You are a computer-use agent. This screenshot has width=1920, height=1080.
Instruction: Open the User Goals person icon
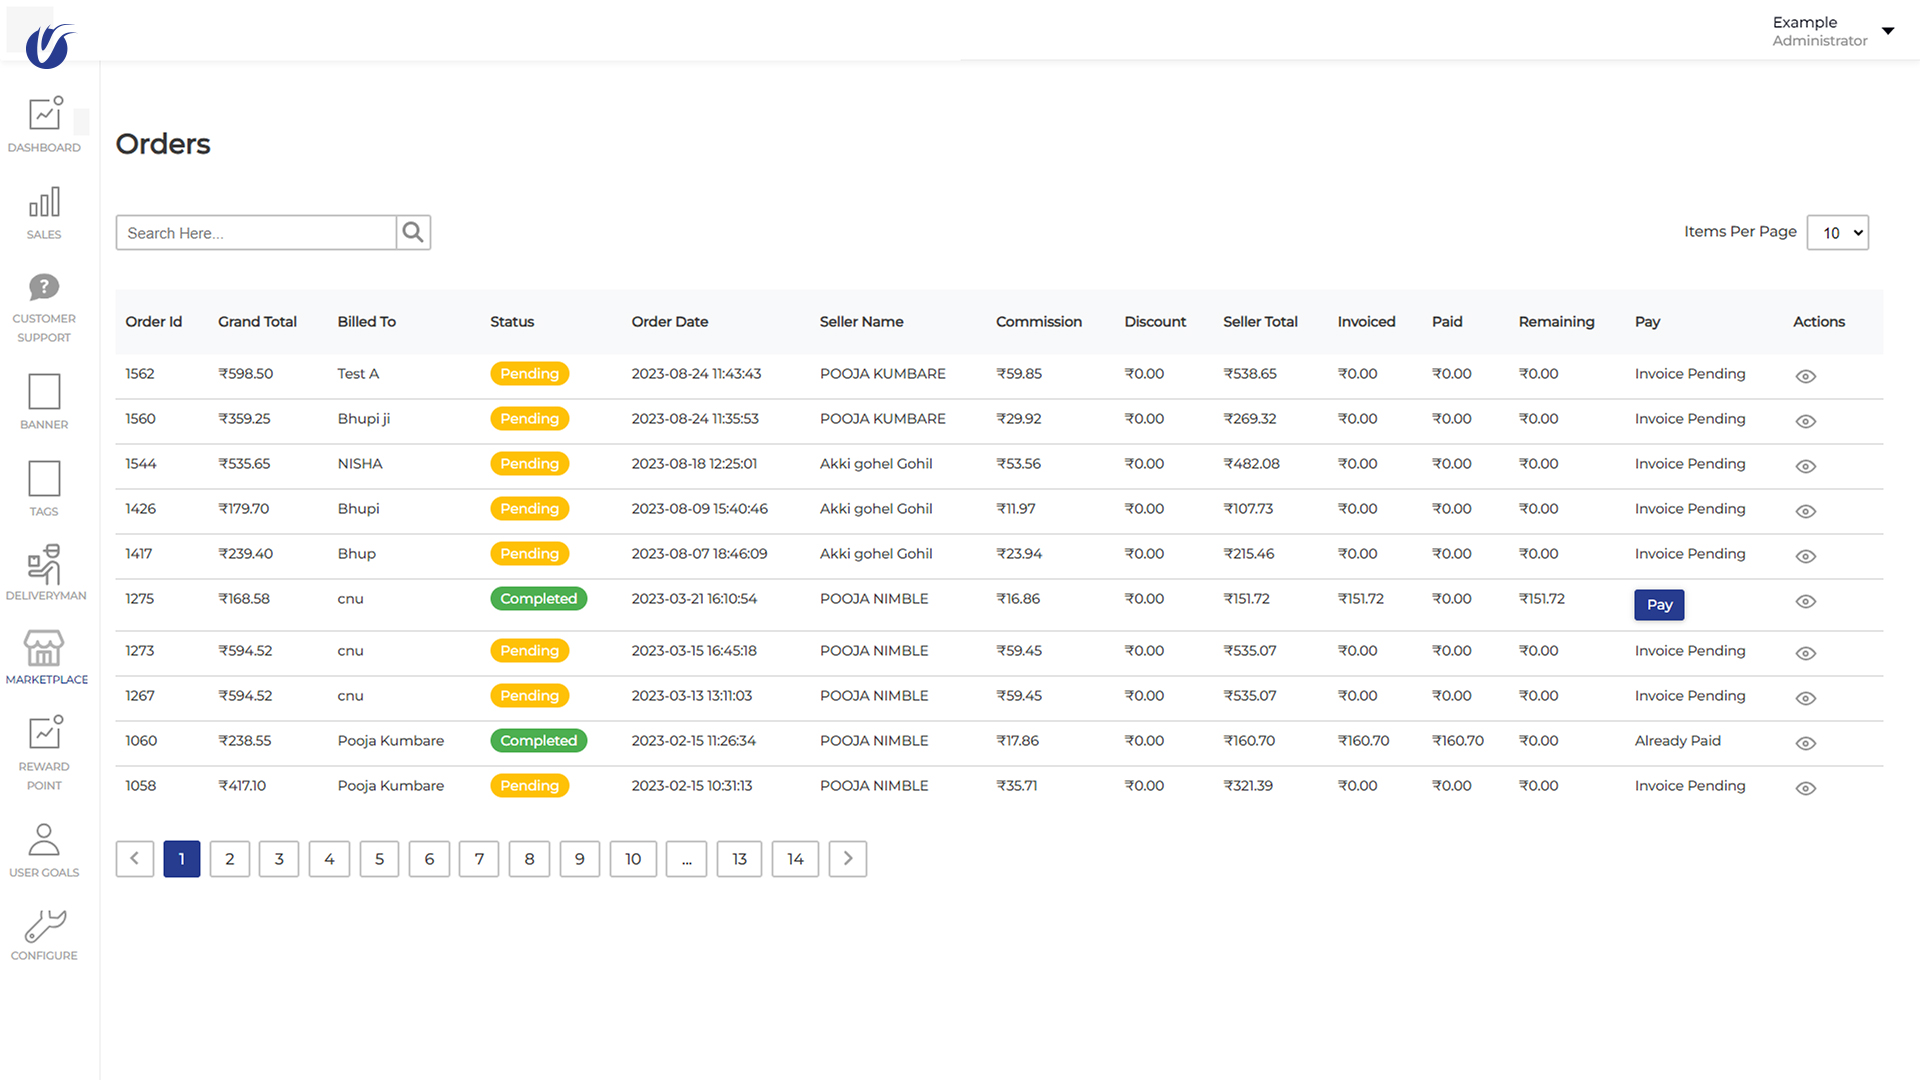[x=44, y=840]
